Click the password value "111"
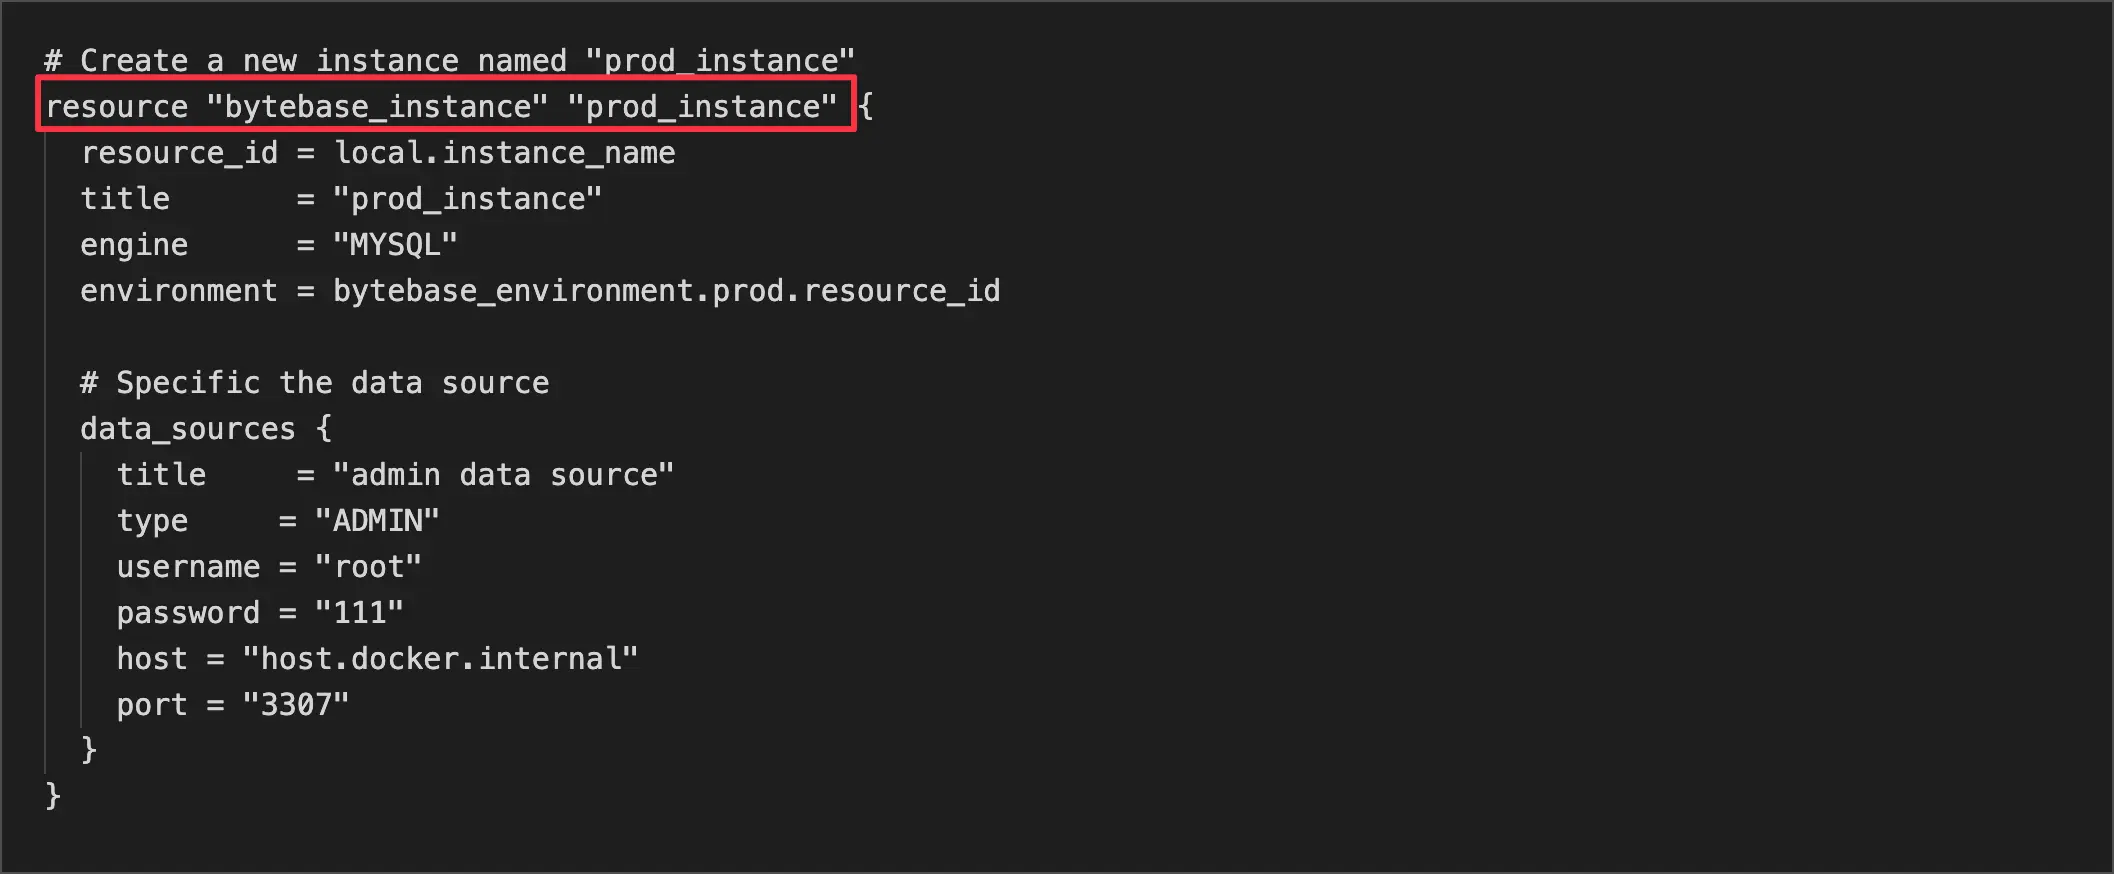This screenshot has width=2114, height=874. pyautogui.click(x=359, y=613)
